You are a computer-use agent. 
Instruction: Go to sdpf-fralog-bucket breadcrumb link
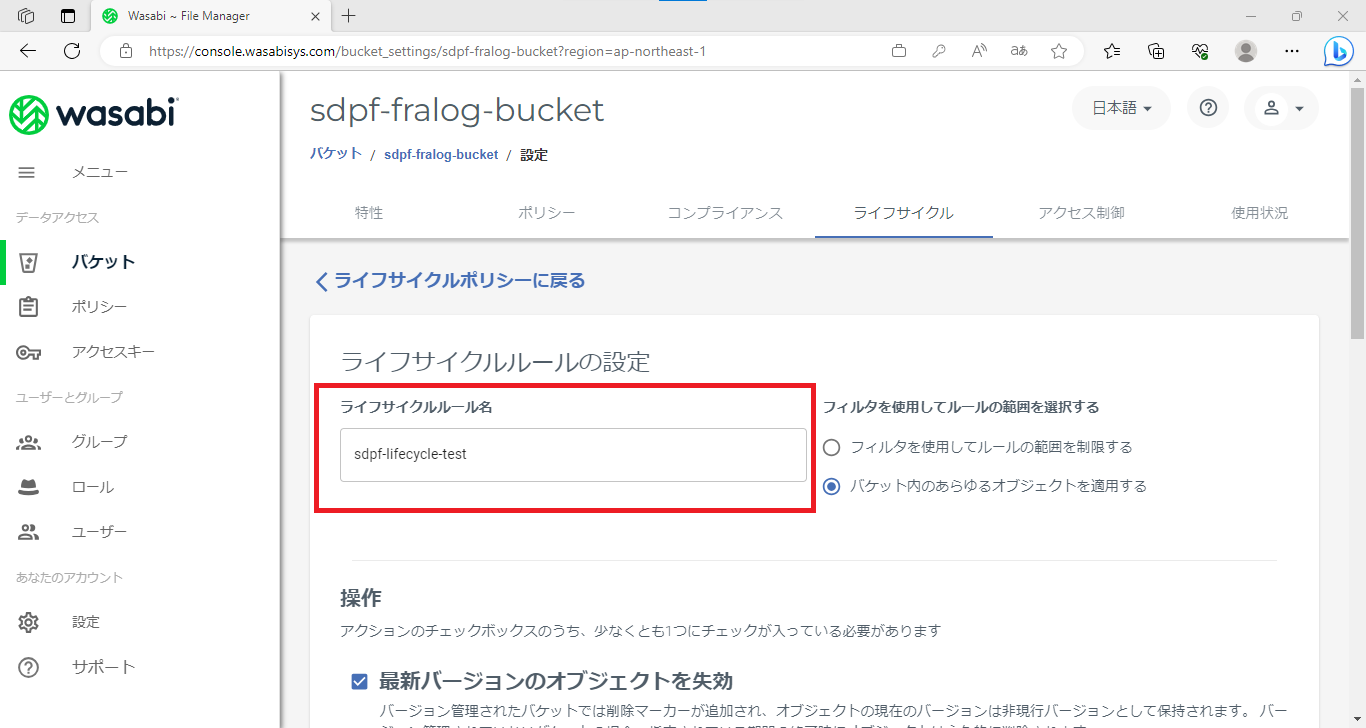tap(441, 155)
